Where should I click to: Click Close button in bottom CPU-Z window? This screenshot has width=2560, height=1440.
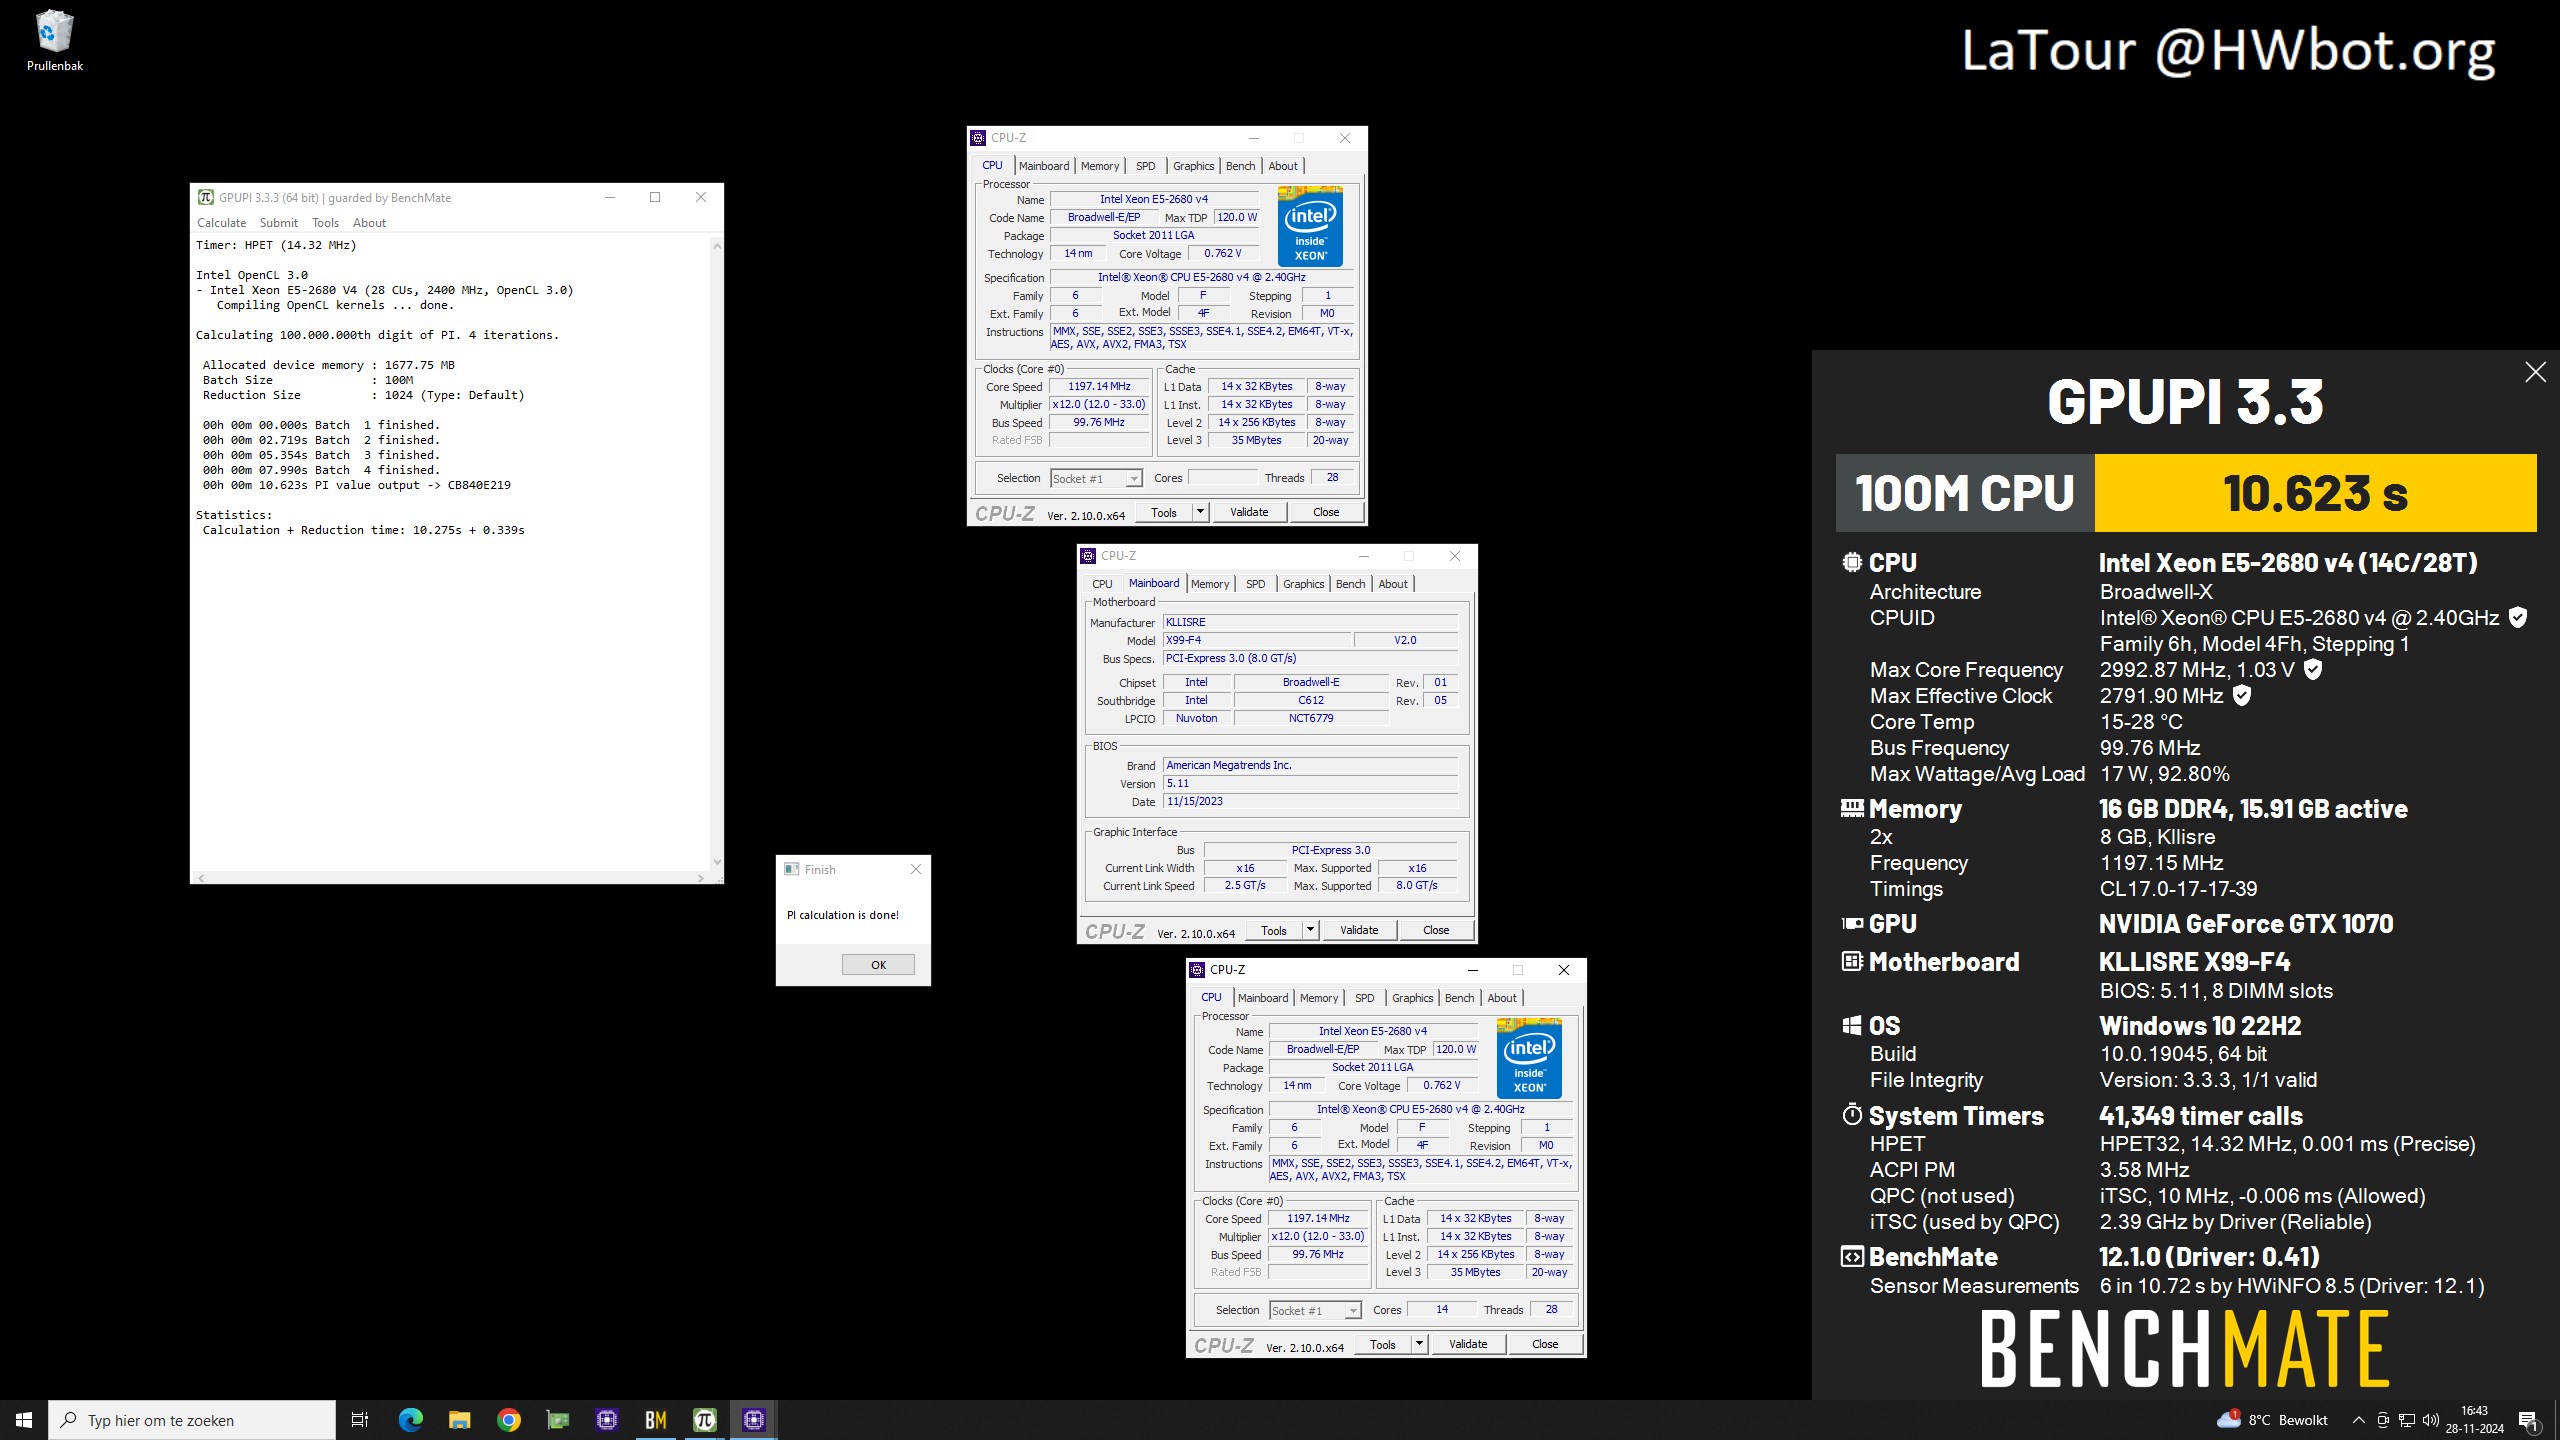click(1545, 1344)
